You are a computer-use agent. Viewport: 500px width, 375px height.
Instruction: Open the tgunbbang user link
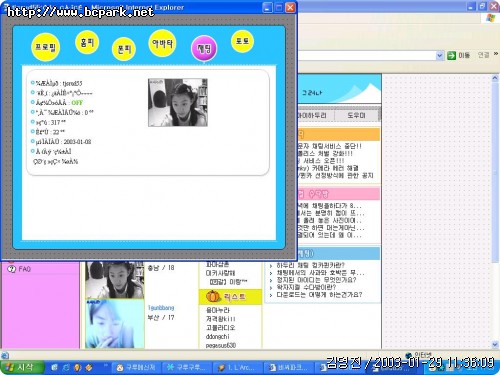tap(161, 307)
